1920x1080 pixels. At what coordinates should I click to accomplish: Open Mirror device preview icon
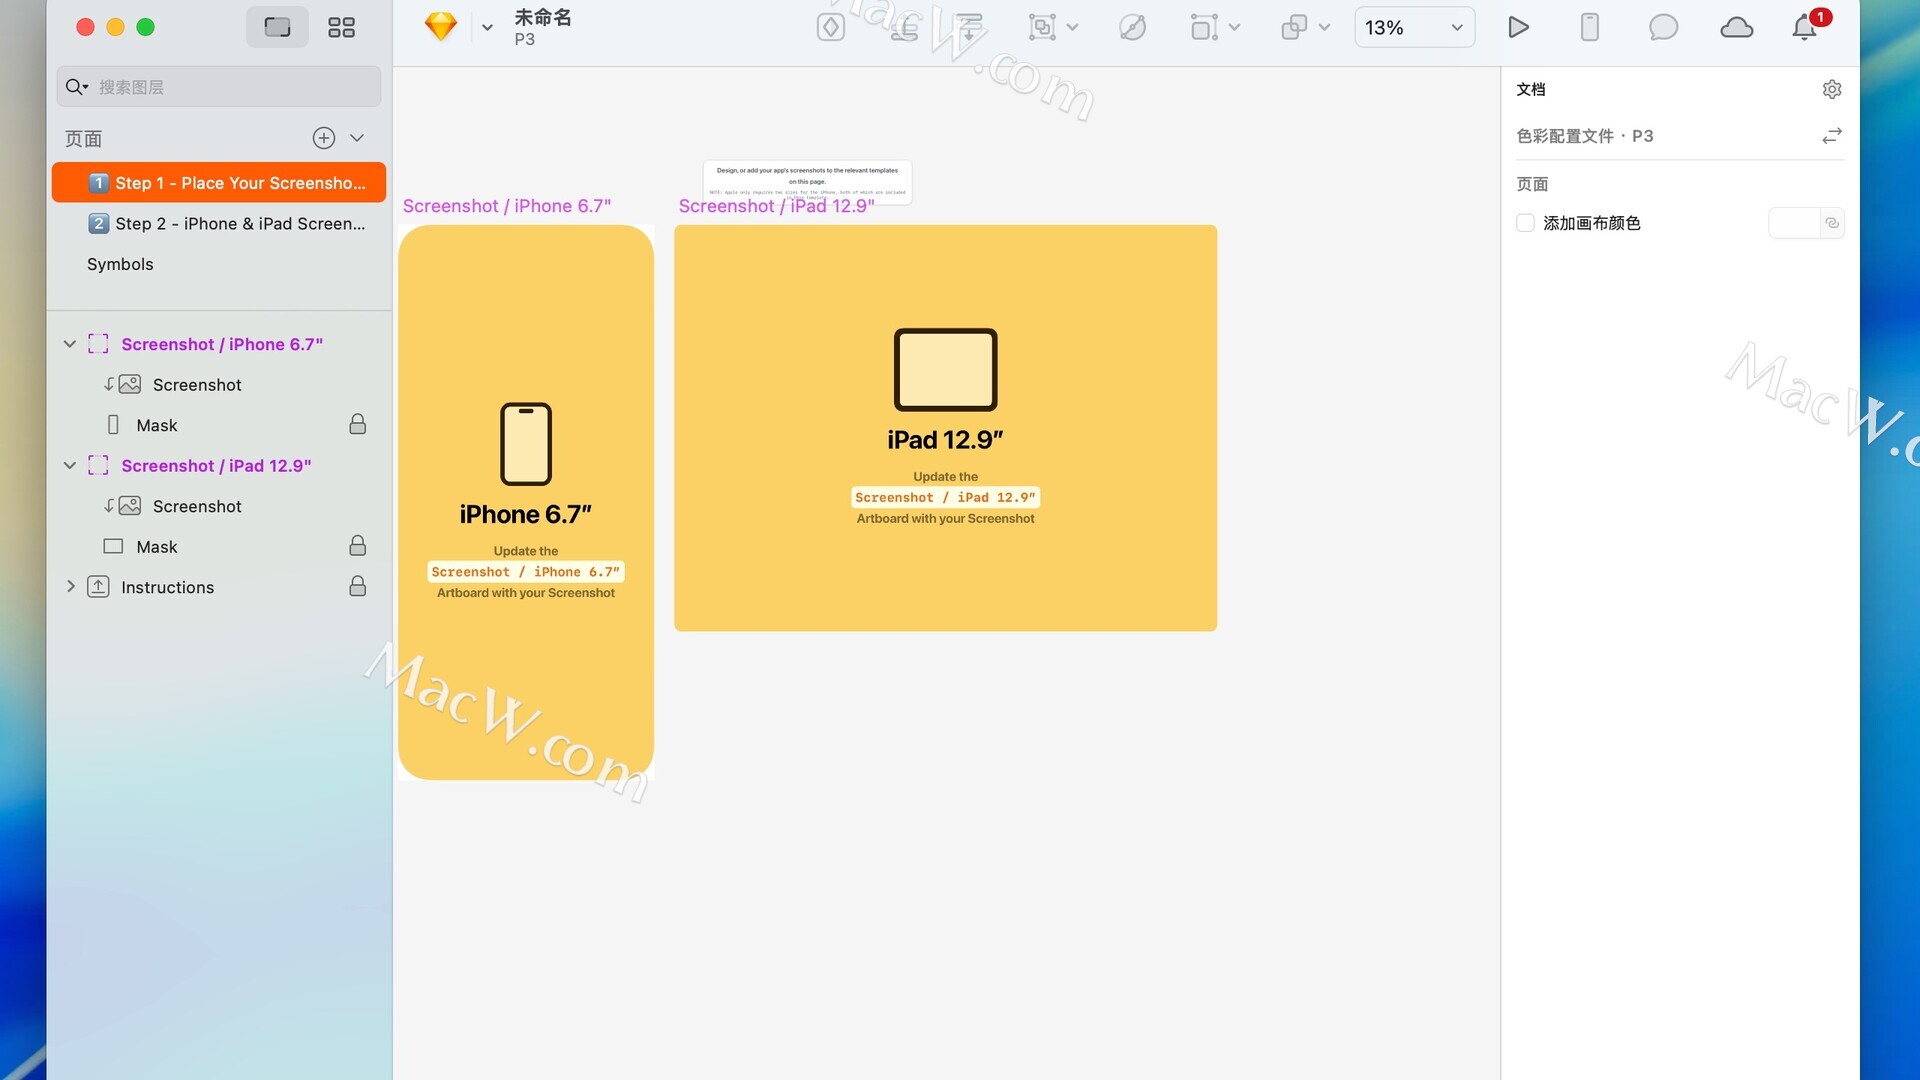pos(1589,27)
